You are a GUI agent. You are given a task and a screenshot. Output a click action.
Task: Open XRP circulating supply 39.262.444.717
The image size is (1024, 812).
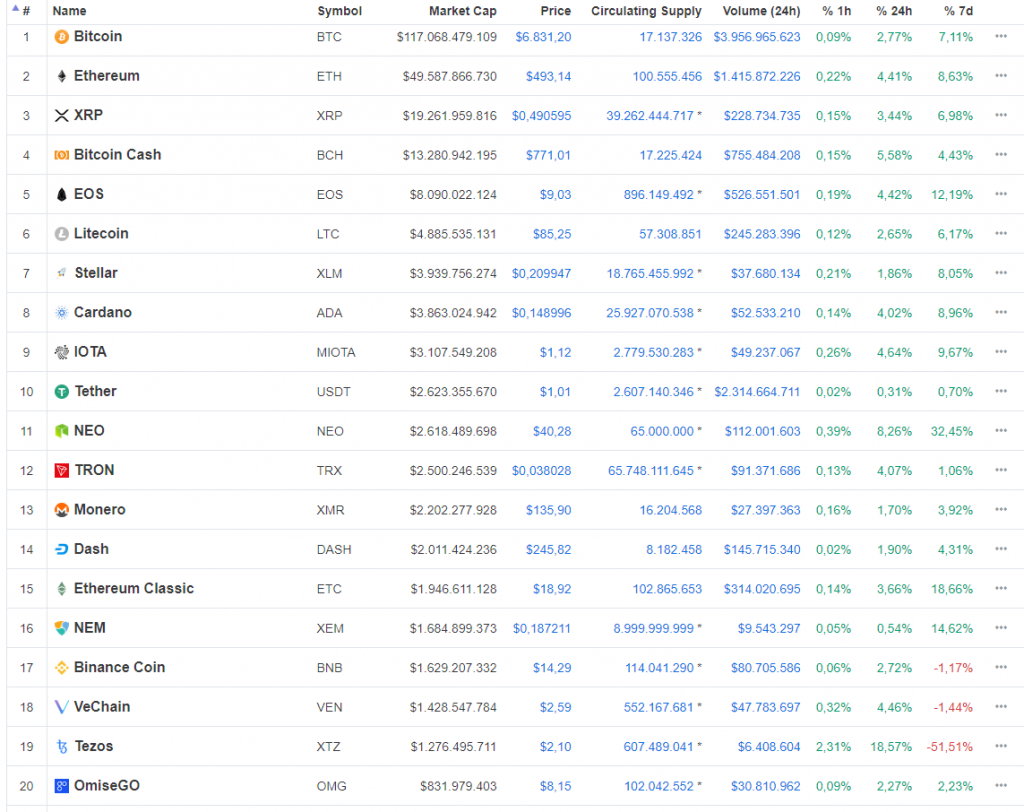pos(650,116)
